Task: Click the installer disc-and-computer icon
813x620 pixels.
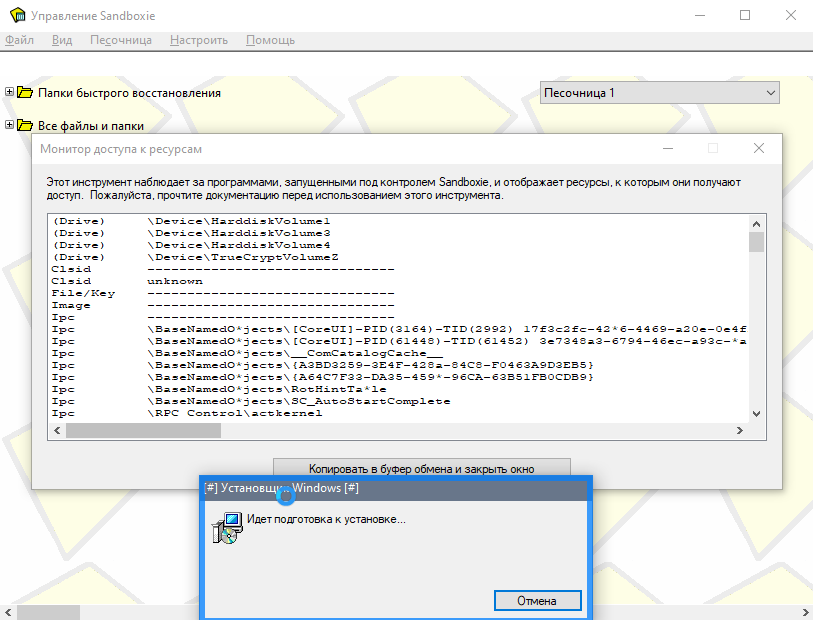Action: pos(227,528)
